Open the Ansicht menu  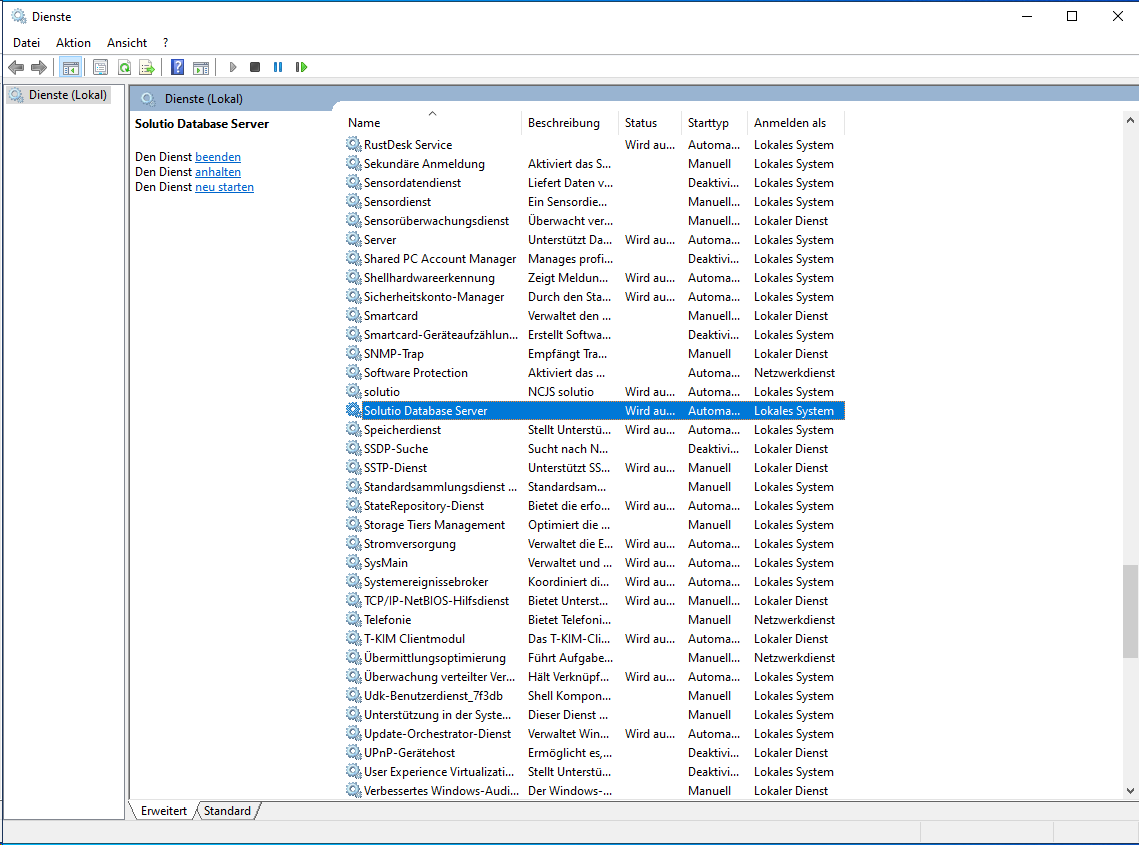pyautogui.click(x=127, y=43)
